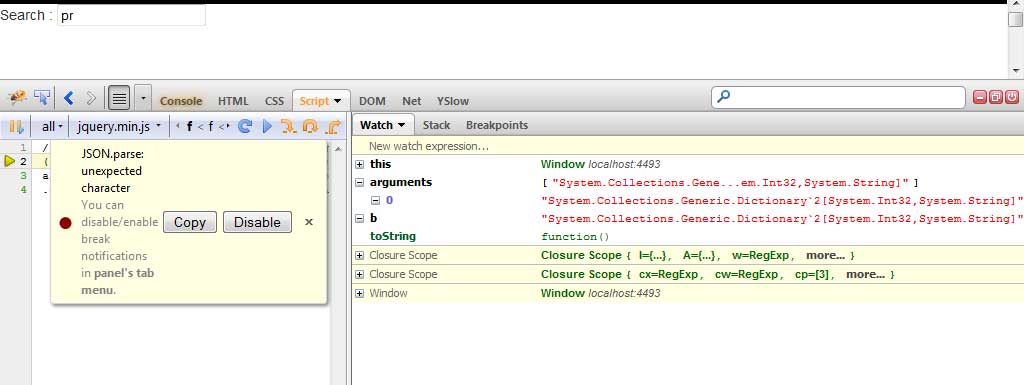Click the Window localhost:4493 value of 'this'
The width and height of the screenshot is (1024, 385).
click(601, 164)
